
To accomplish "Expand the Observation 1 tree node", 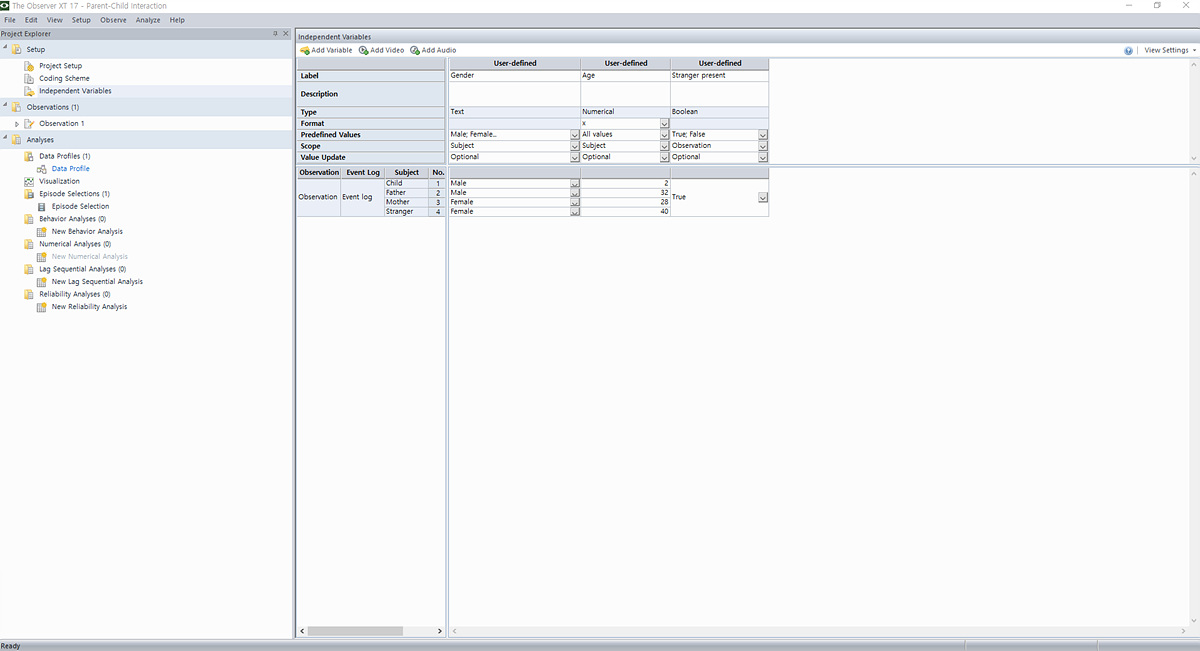I will point(17,124).
